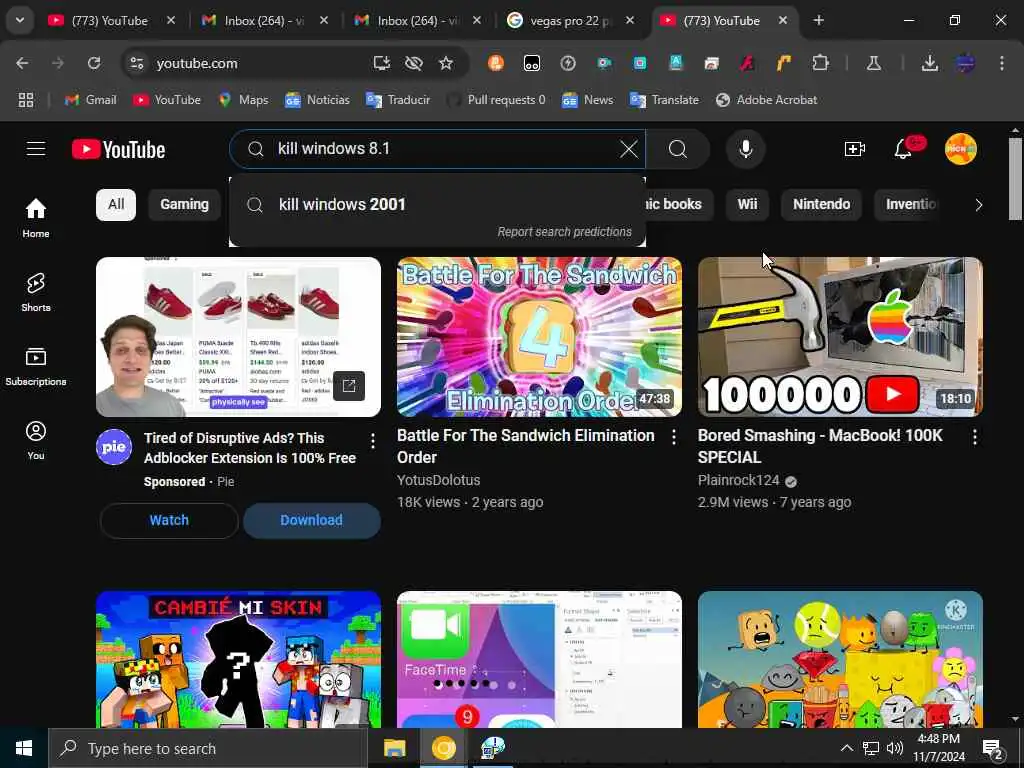1024x768 pixels.
Task: Open the browser Extensions puzzle icon
Action: coord(820,63)
